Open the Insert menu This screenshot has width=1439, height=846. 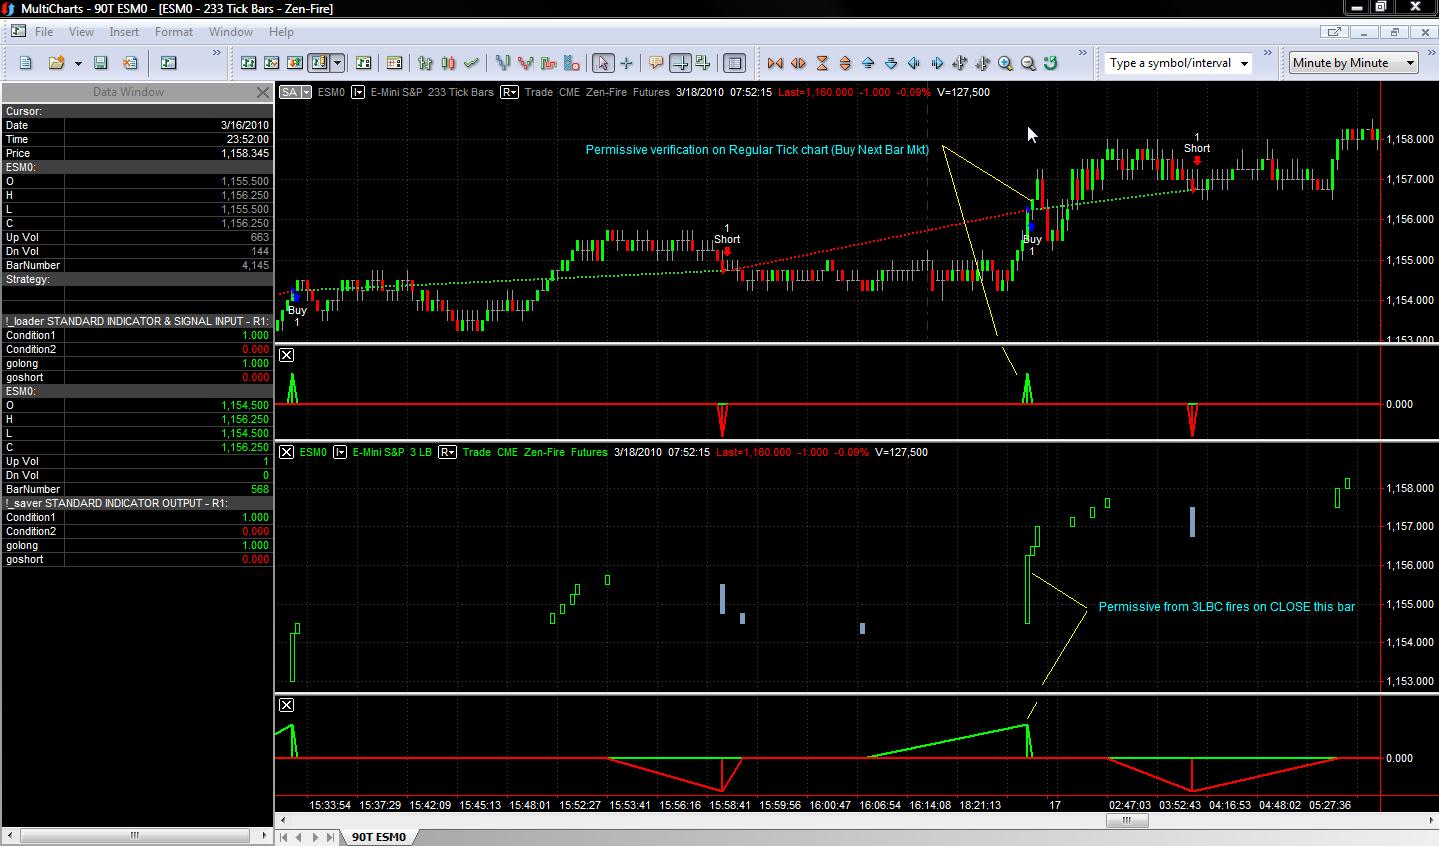pos(124,32)
